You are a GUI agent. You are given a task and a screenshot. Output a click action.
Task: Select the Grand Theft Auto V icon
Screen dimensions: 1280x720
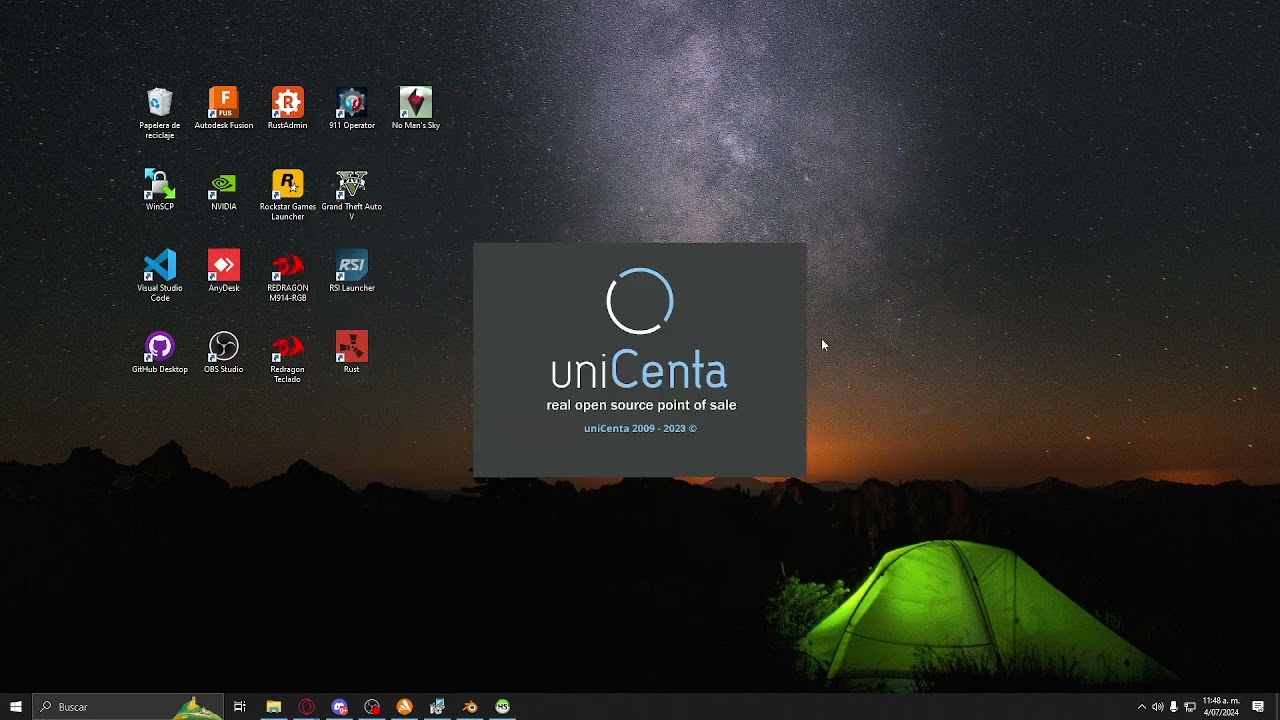[352, 195]
